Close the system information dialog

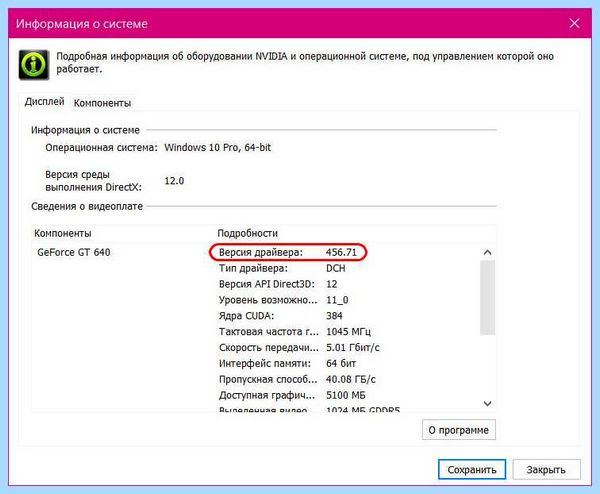(574, 23)
